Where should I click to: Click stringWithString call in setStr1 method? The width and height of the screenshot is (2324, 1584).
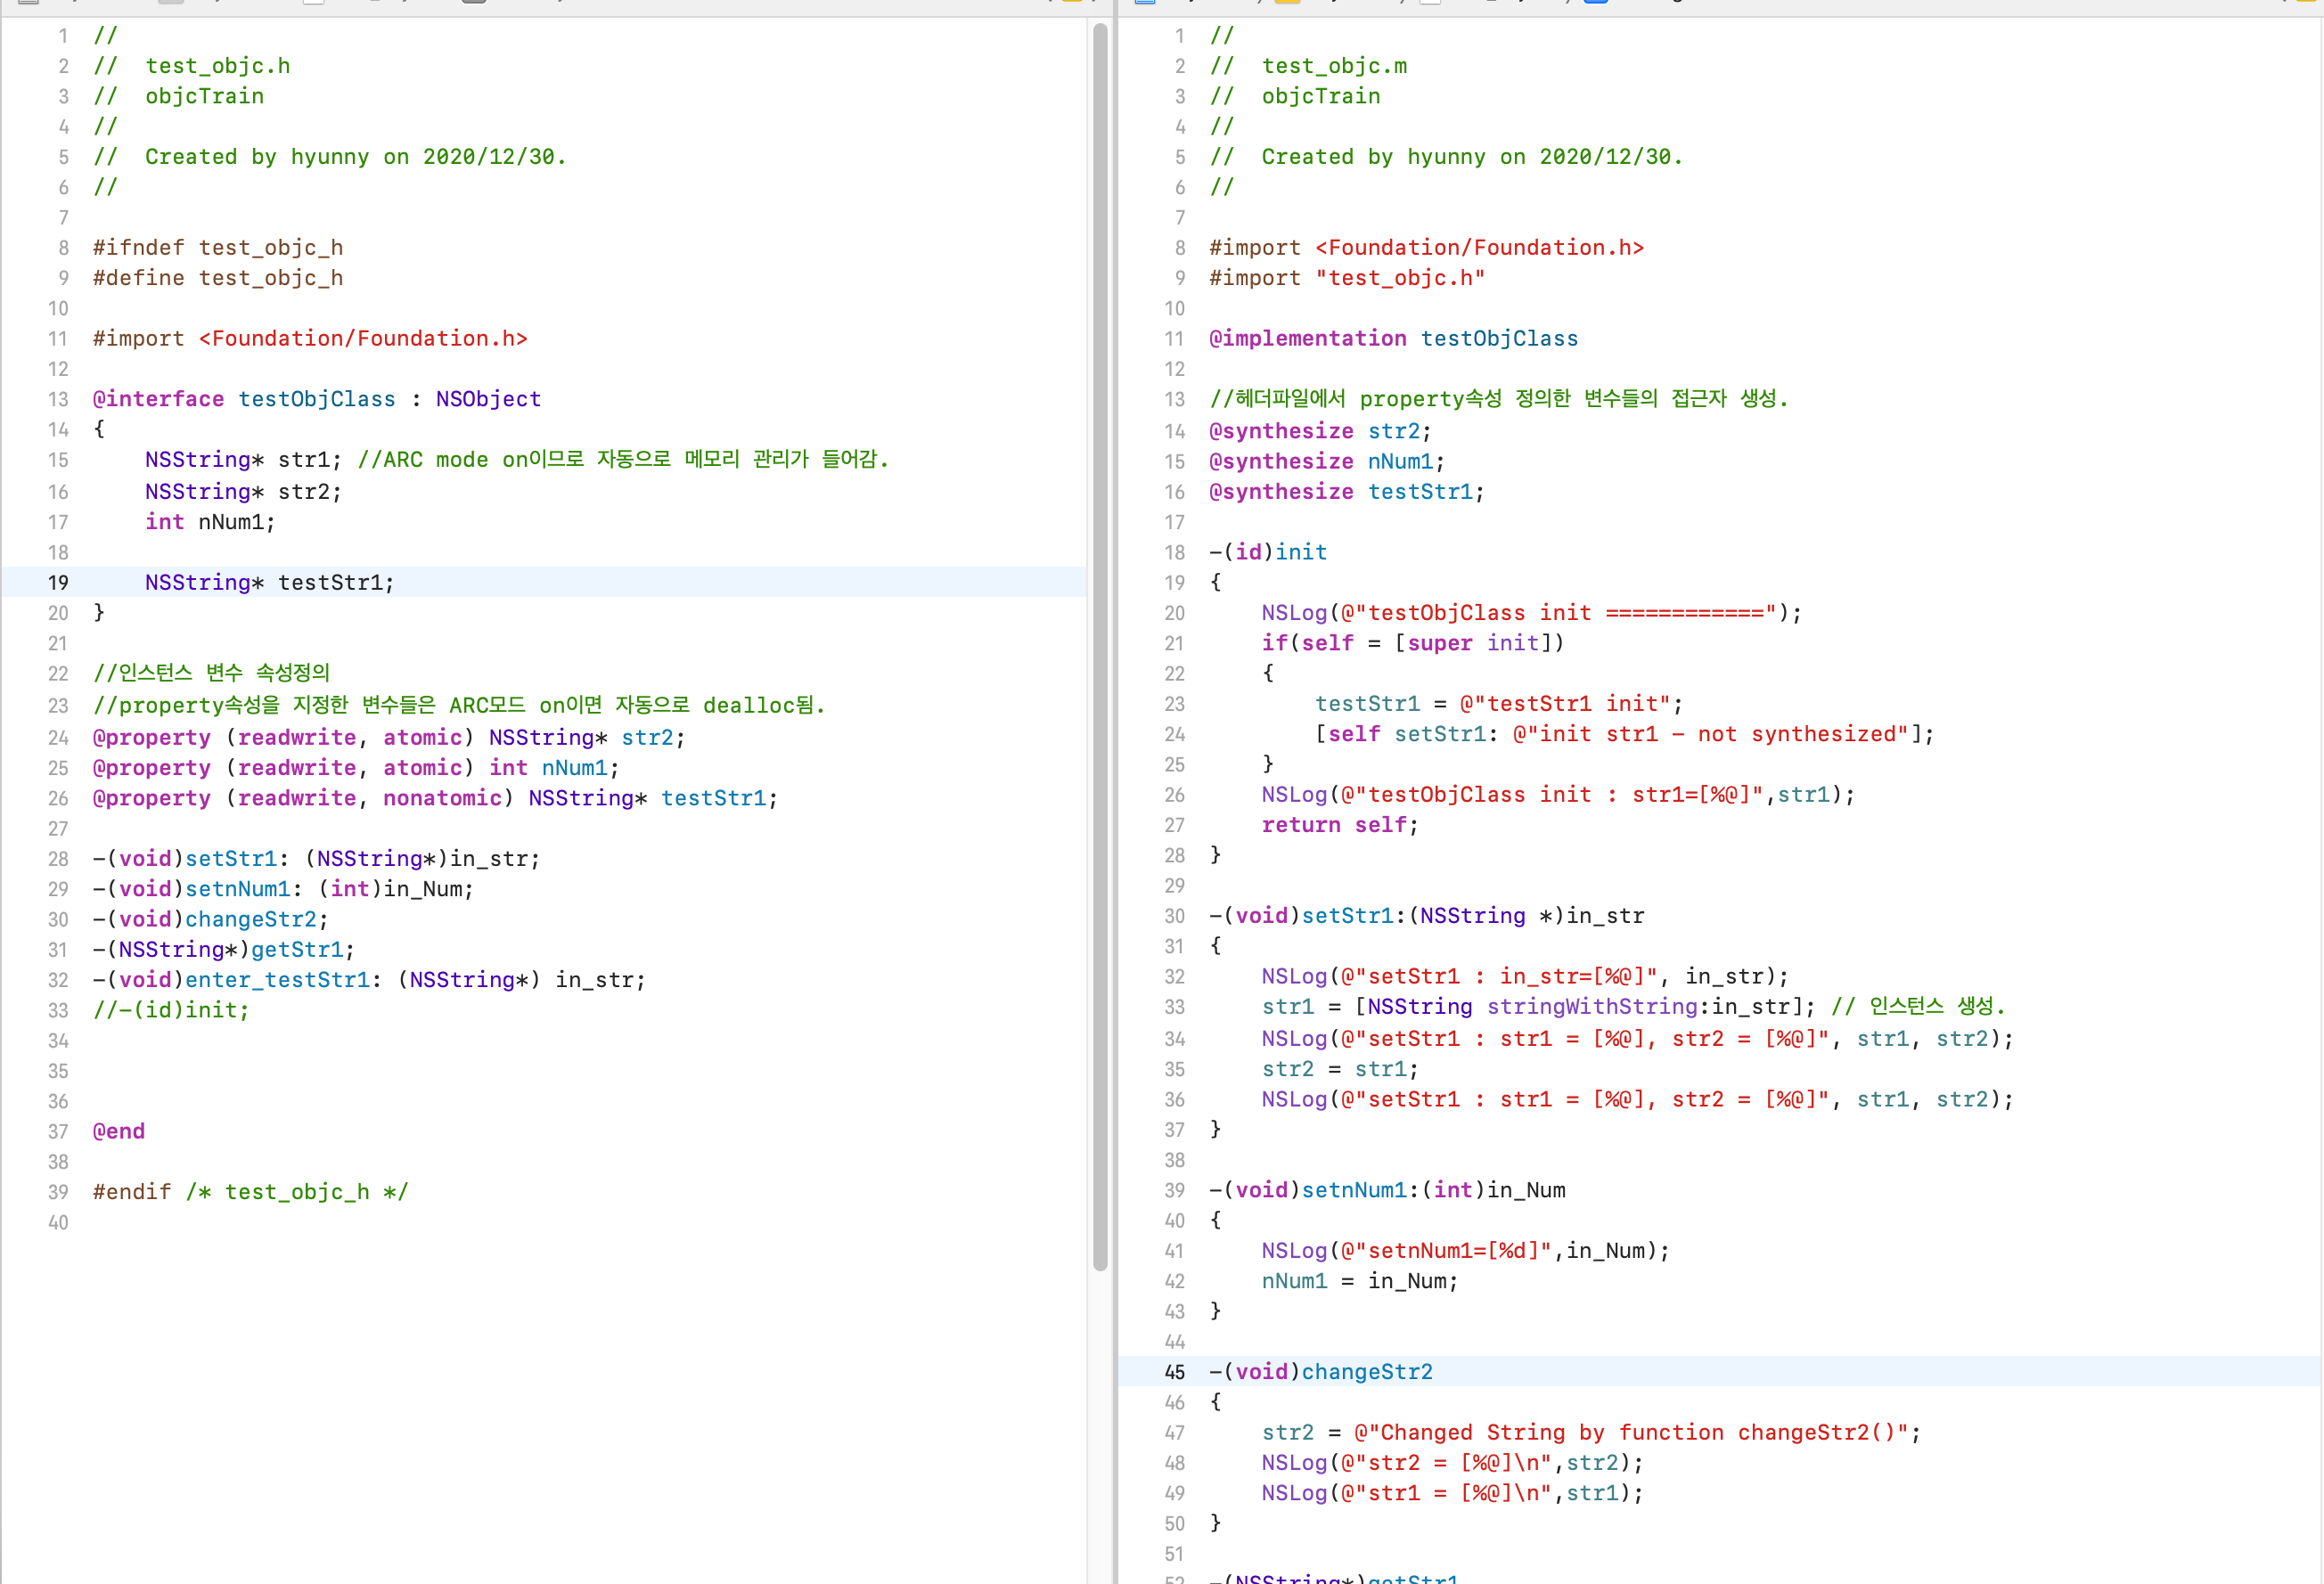click(x=1591, y=1007)
